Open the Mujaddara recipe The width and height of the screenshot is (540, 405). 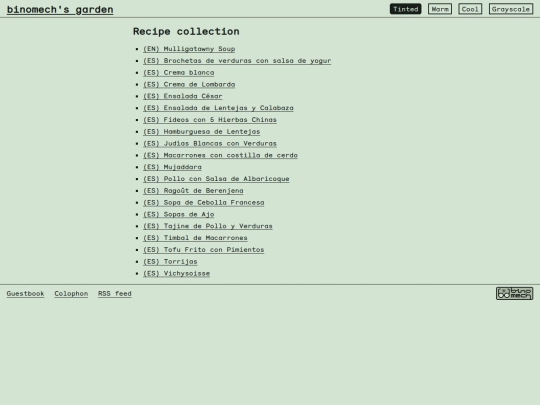tap(172, 167)
